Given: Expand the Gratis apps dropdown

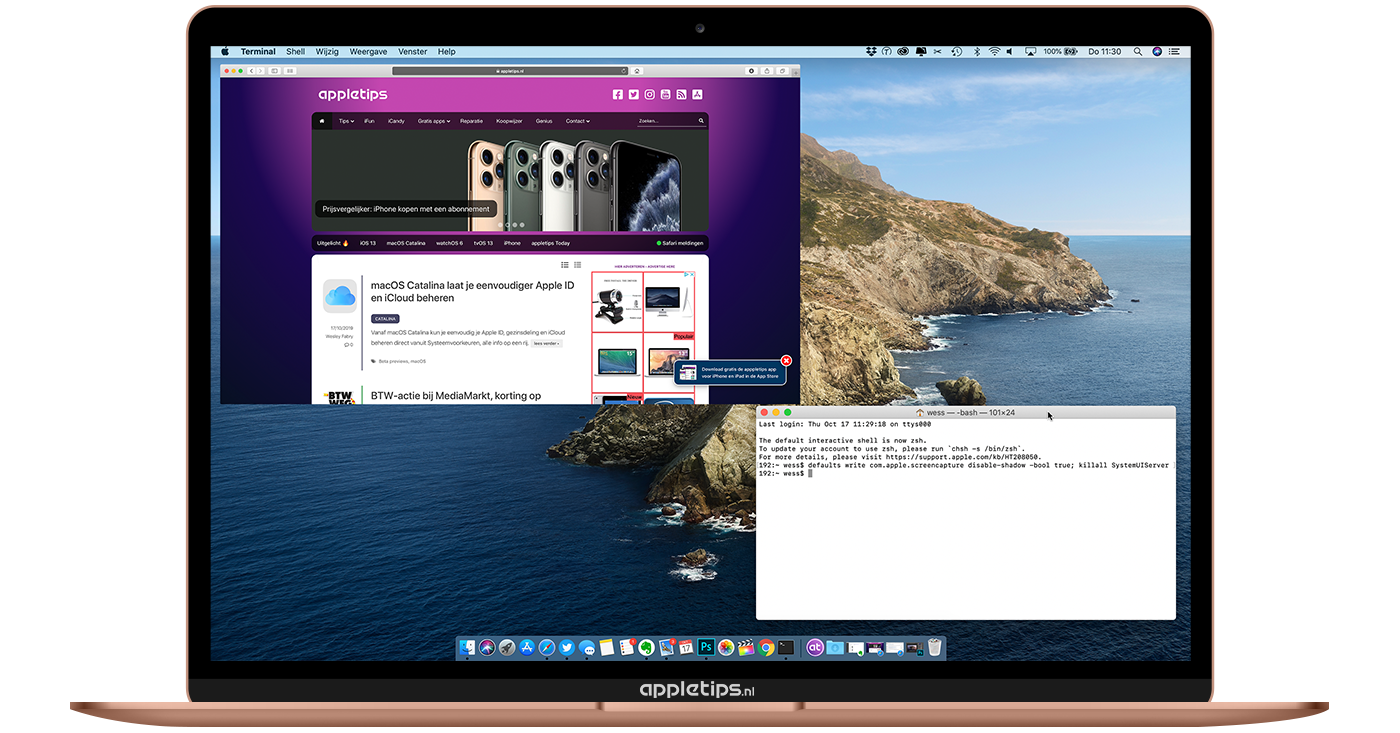Looking at the screenshot, I should click(434, 121).
